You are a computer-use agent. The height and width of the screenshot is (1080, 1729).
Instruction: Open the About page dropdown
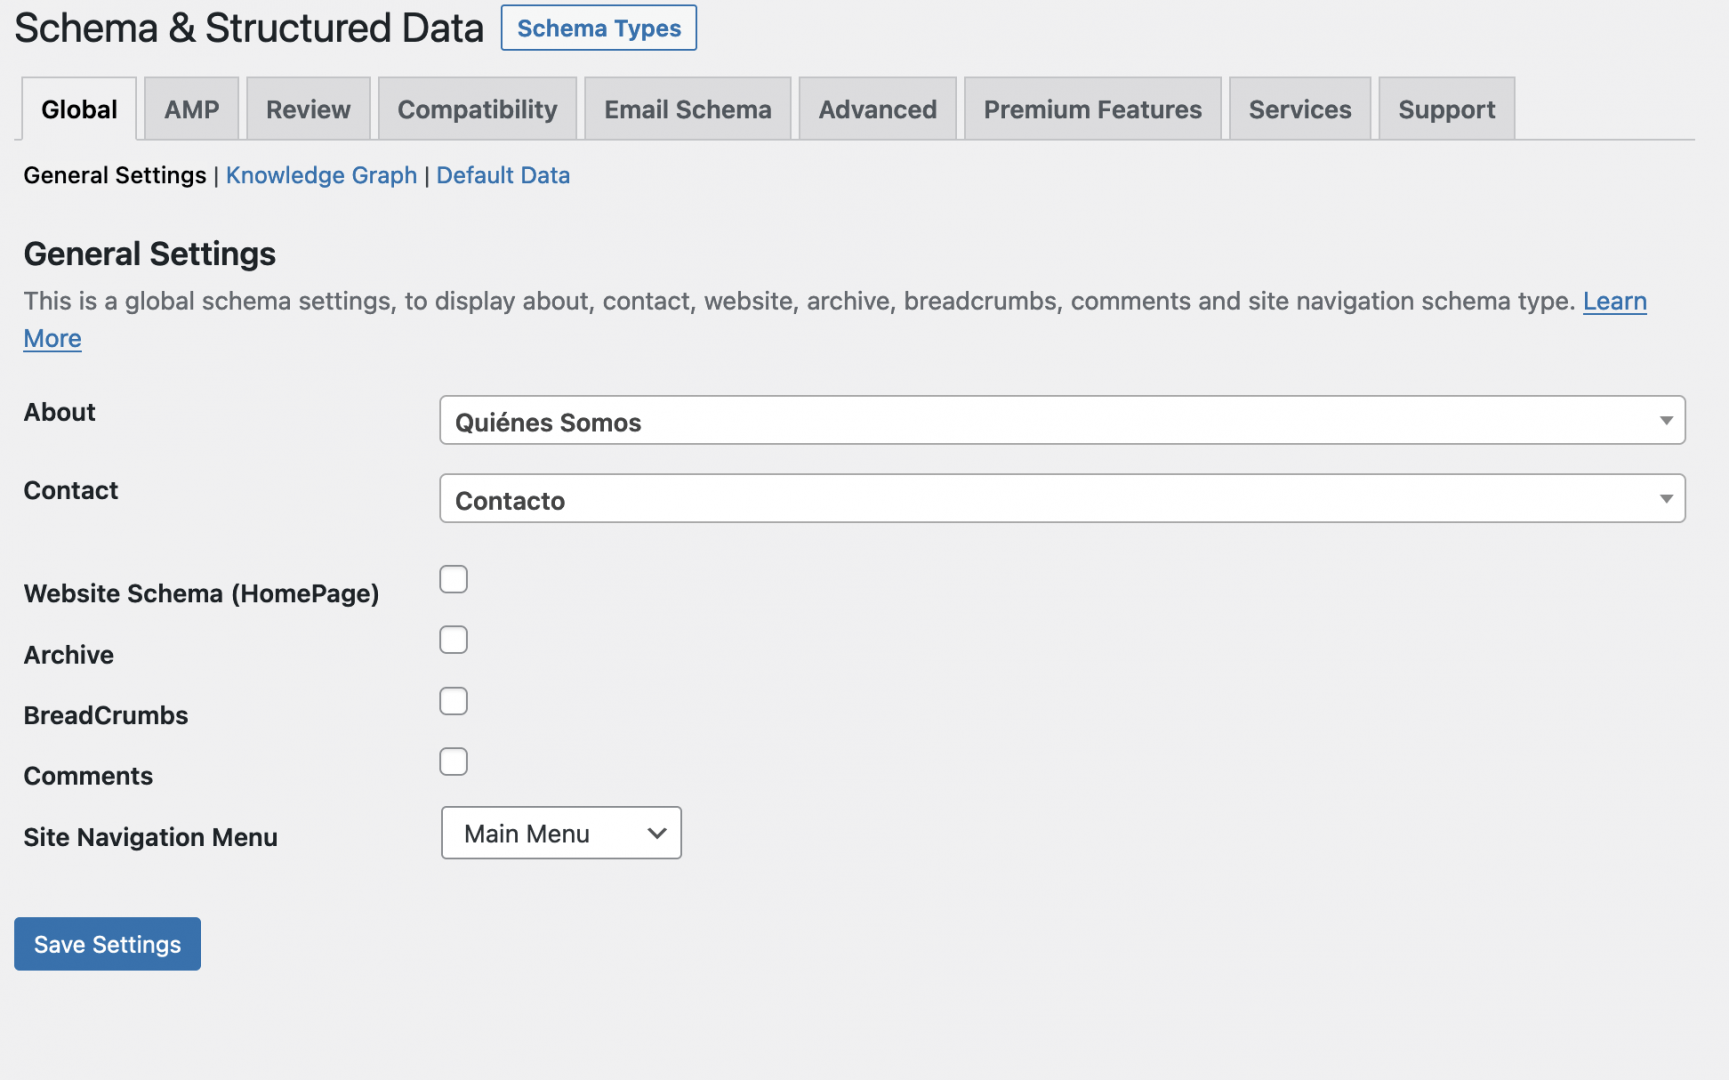pyautogui.click(x=1062, y=421)
